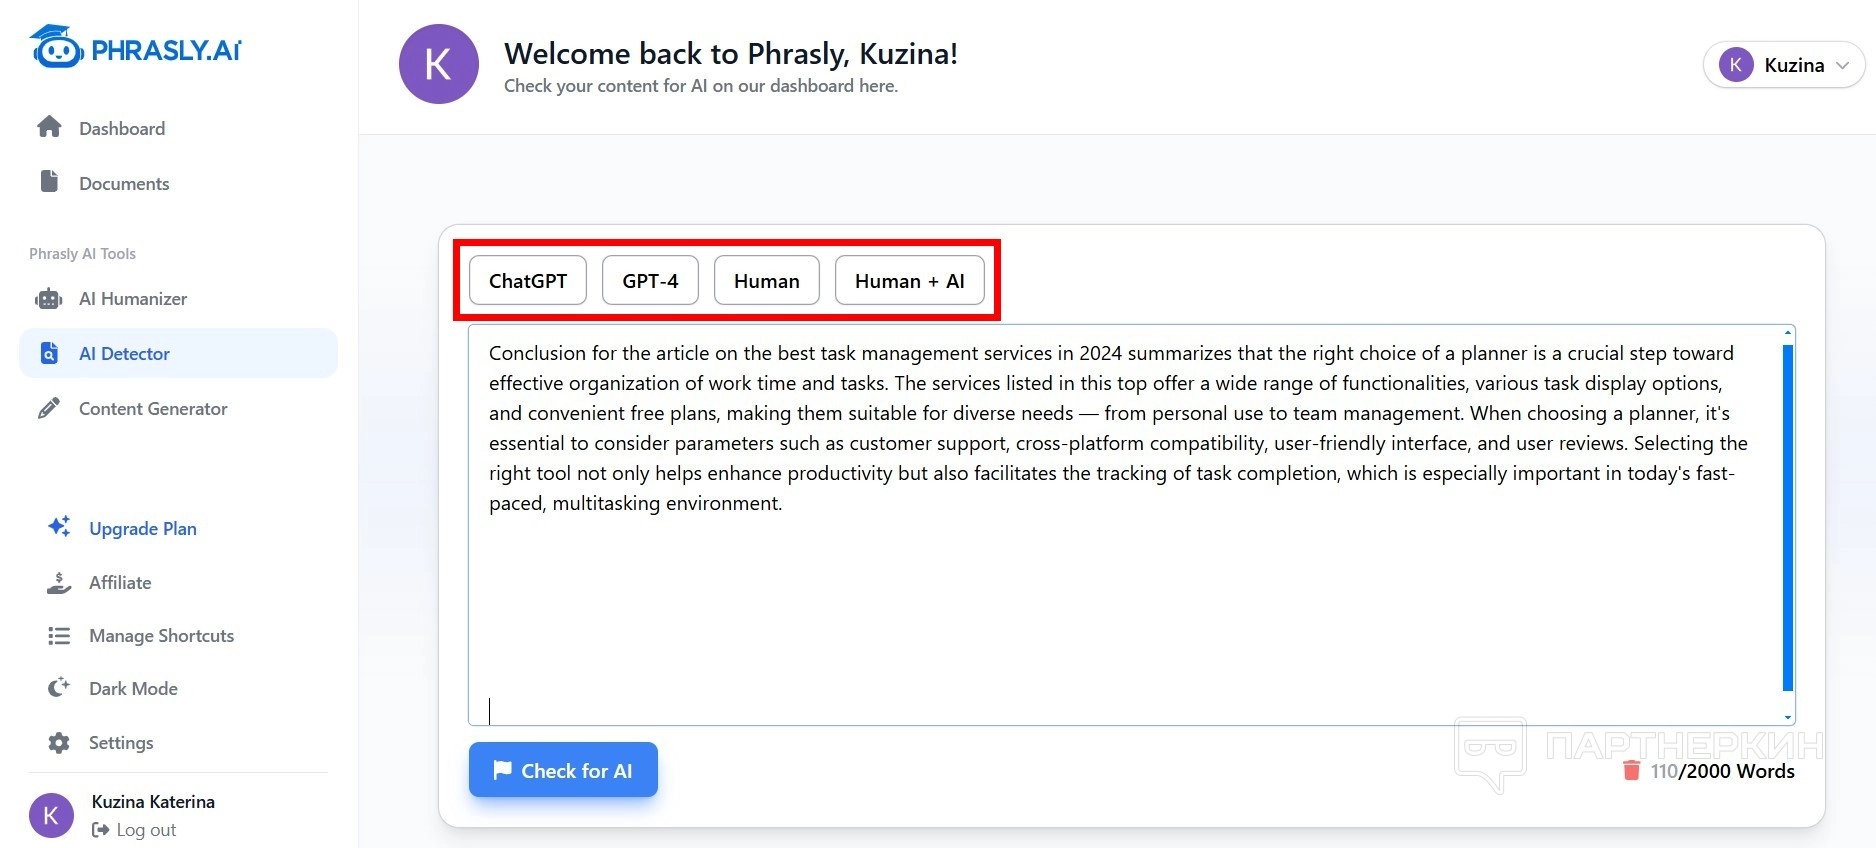Image resolution: width=1876 pixels, height=848 pixels.
Task: Click the Documents file icon
Action: pyautogui.click(x=49, y=182)
